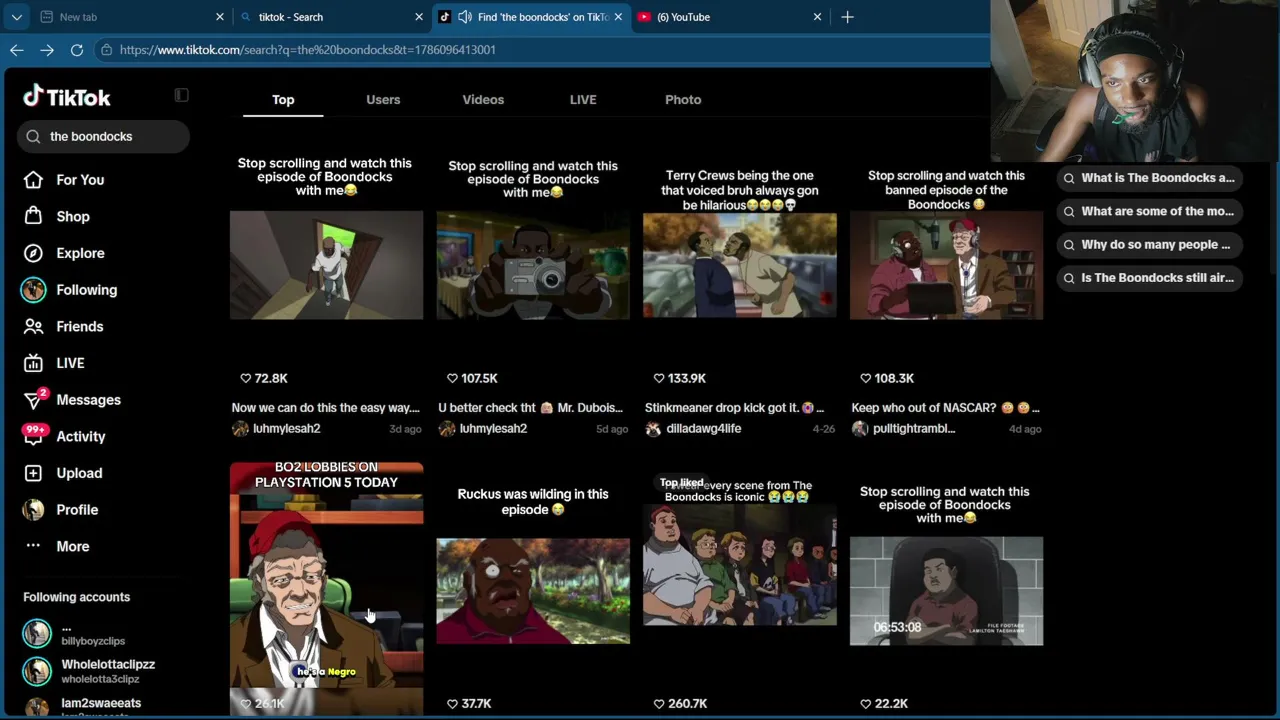This screenshot has height=720, width=1280.
Task: Click the TikTok search box
Action: (103, 137)
